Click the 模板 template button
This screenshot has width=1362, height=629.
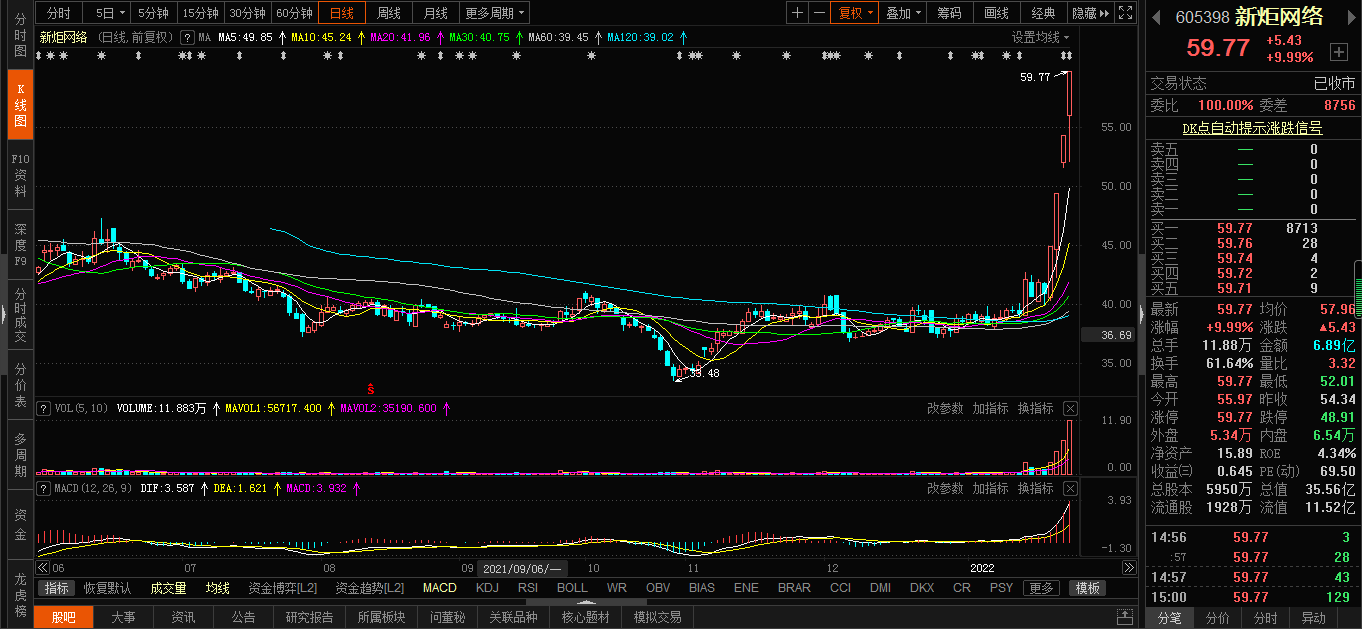pyautogui.click(x=1087, y=588)
